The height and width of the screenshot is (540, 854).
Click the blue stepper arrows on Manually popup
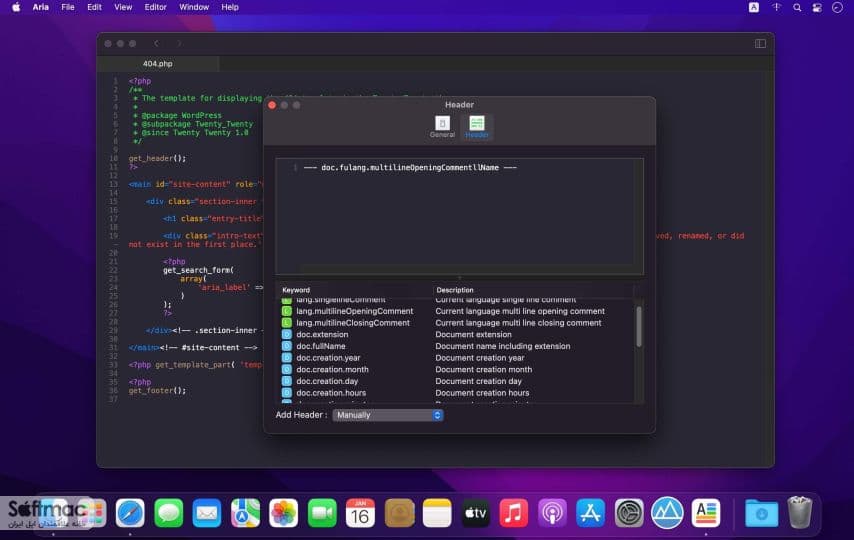coord(437,415)
